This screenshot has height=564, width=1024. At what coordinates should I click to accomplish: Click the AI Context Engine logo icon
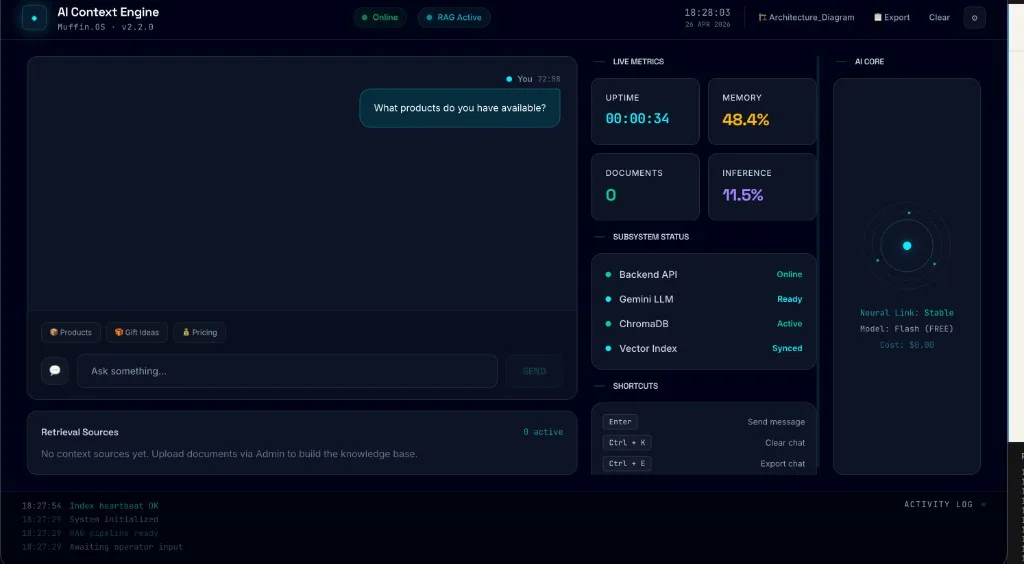(34, 18)
